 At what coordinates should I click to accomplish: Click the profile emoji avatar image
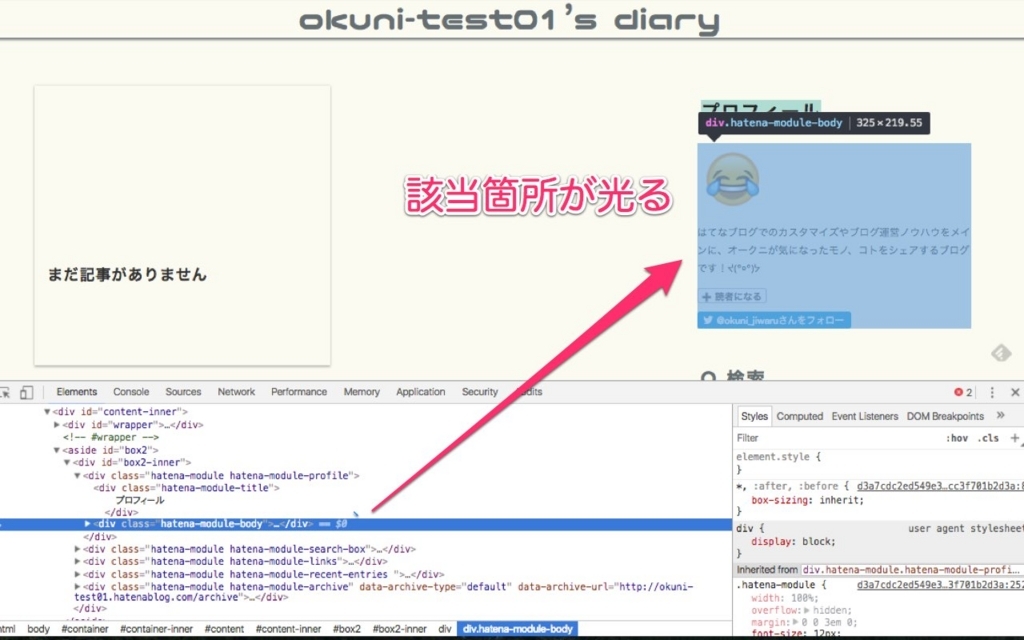pos(733,180)
